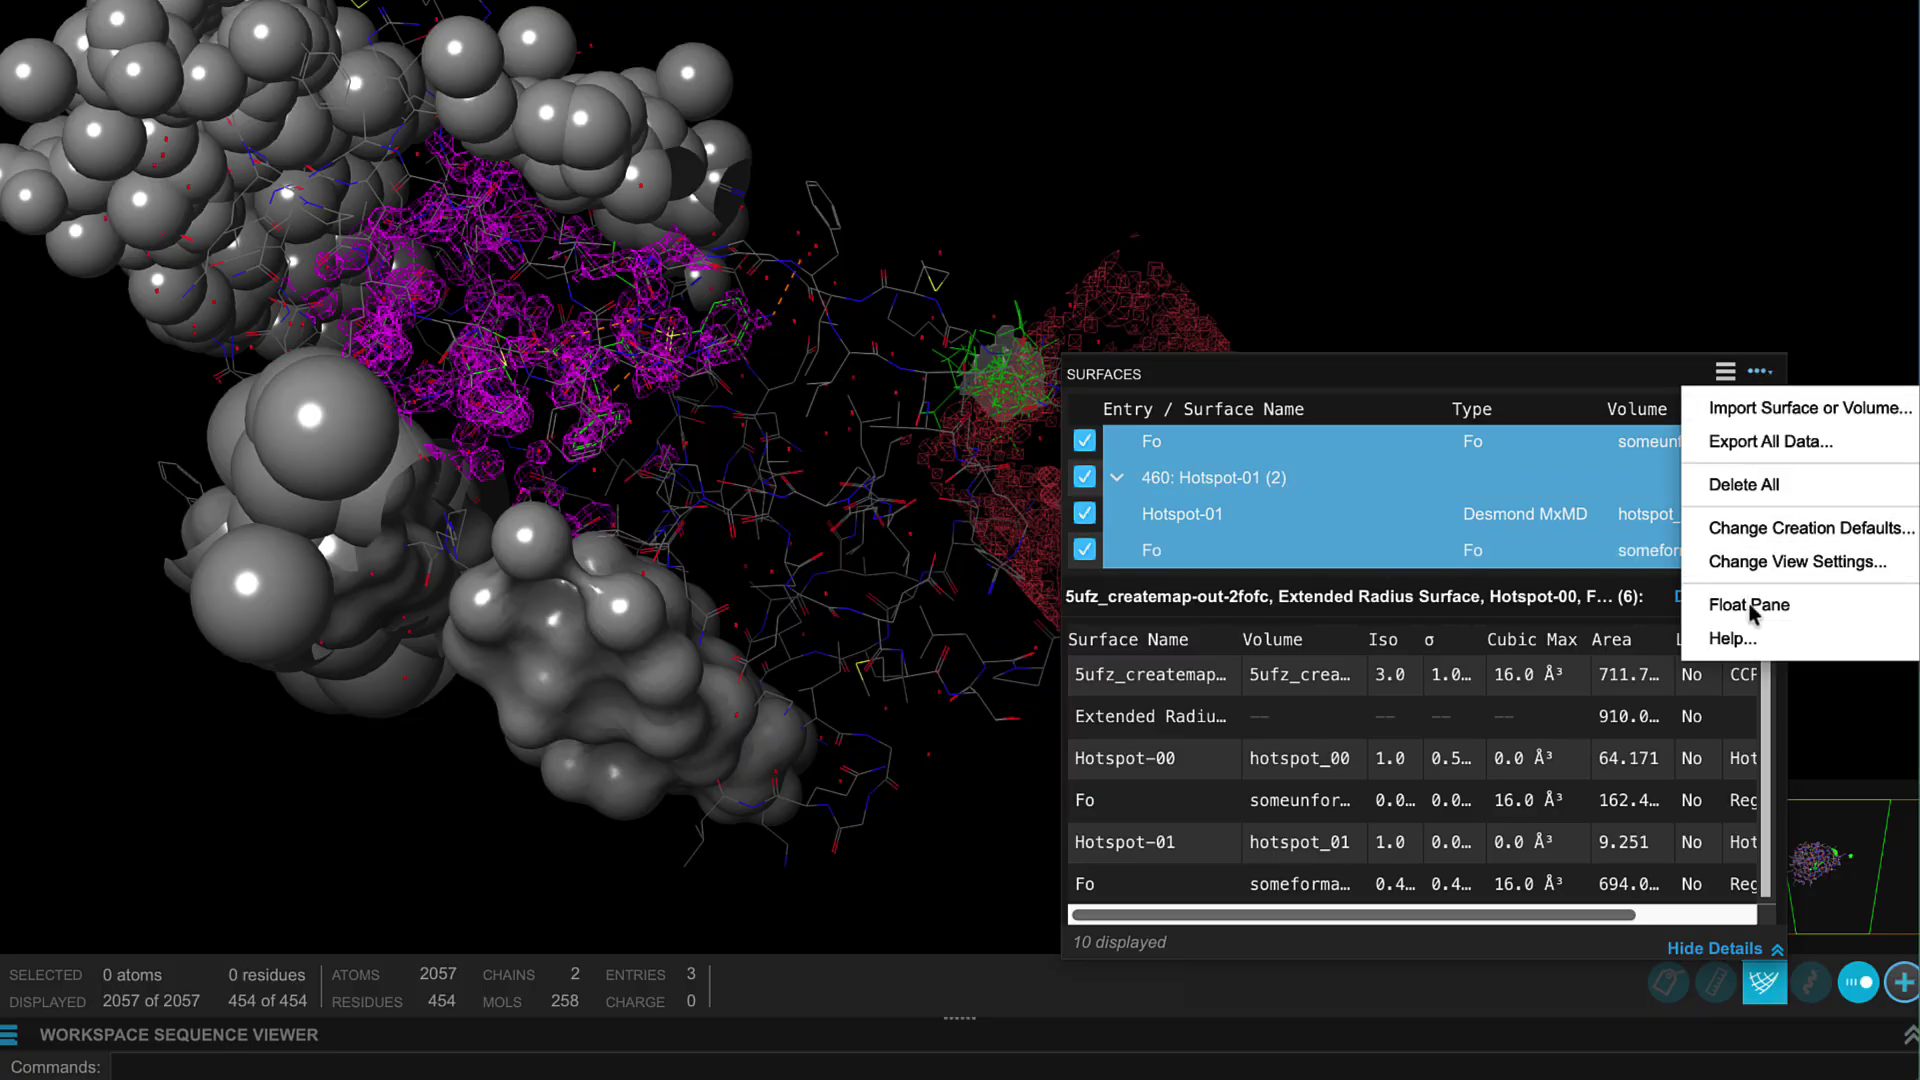Viewport: 1920px width, 1080px height.
Task: Select the Hotspot-01 details row name
Action: pos(1124,843)
